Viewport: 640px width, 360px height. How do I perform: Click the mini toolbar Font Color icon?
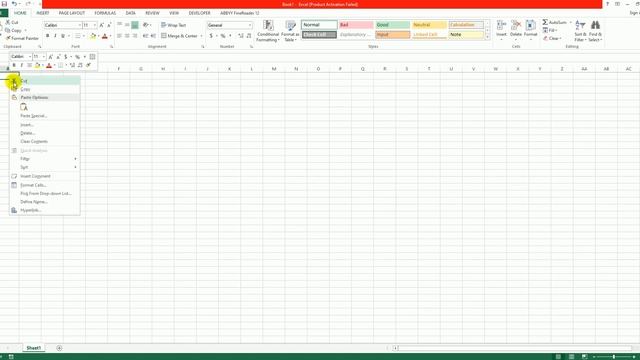click(49, 65)
